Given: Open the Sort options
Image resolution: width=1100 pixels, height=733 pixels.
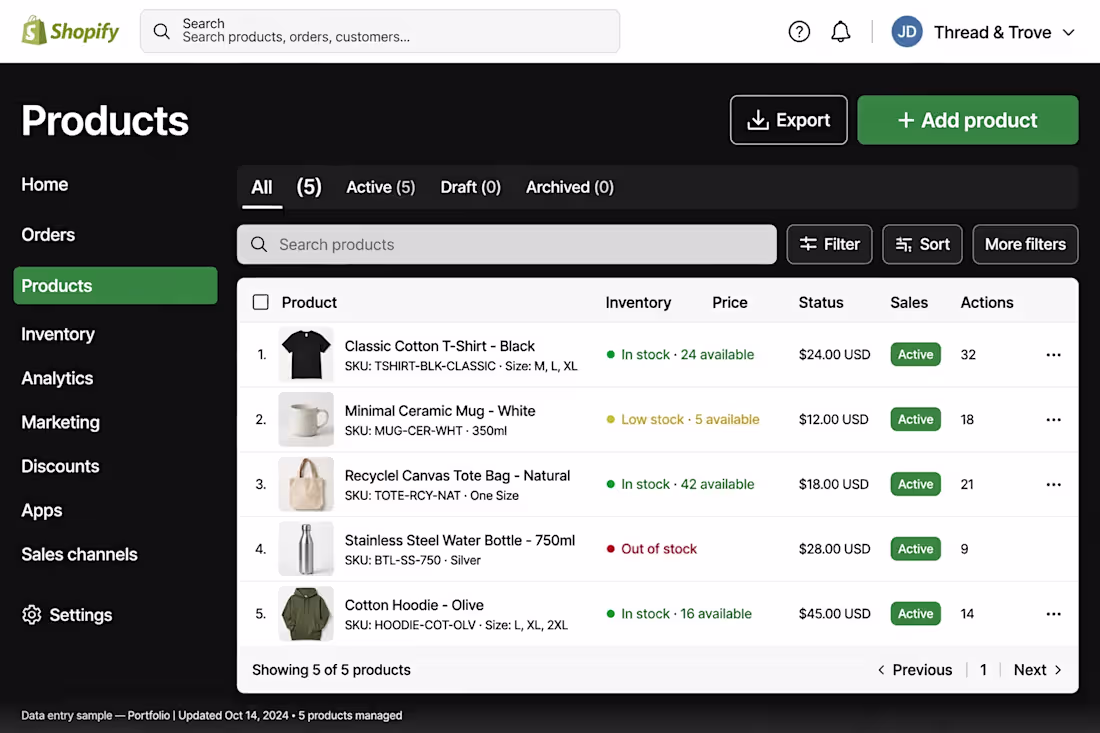Looking at the screenshot, I should (x=922, y=244).
